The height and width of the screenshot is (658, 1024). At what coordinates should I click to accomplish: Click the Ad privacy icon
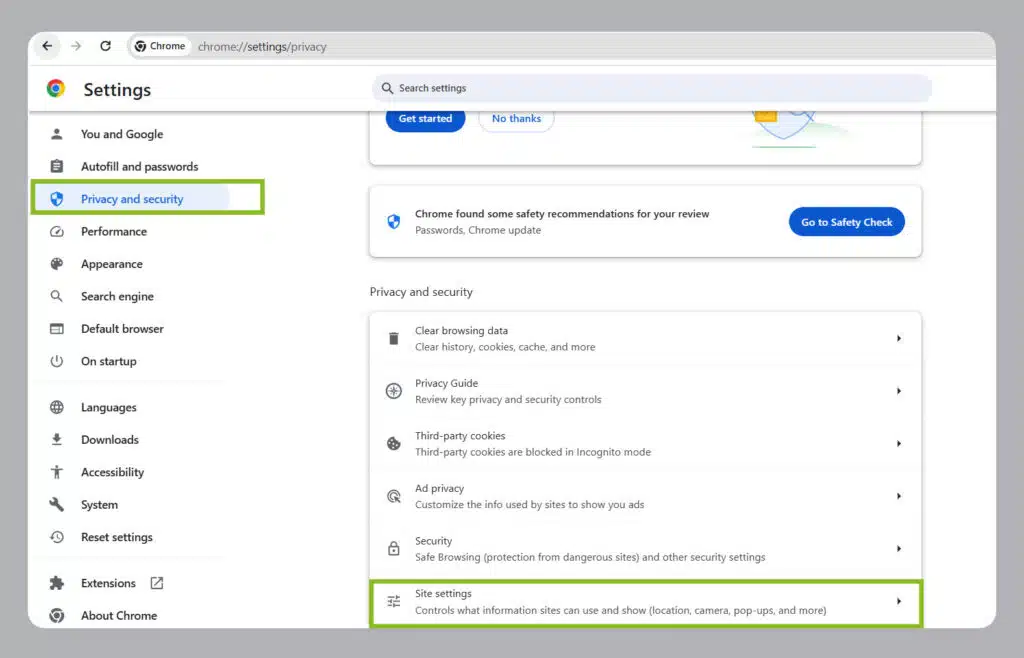tap(394, 496)
